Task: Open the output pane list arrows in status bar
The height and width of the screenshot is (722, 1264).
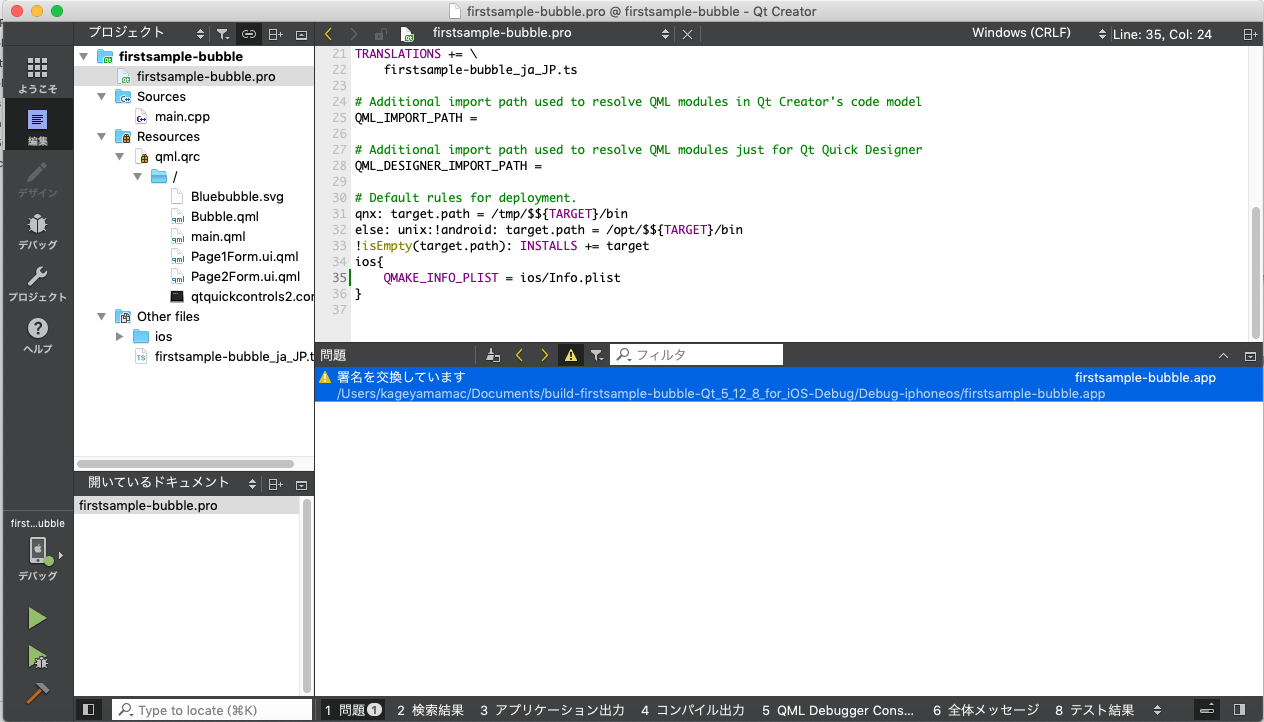Action: [x=1158, y=710]
